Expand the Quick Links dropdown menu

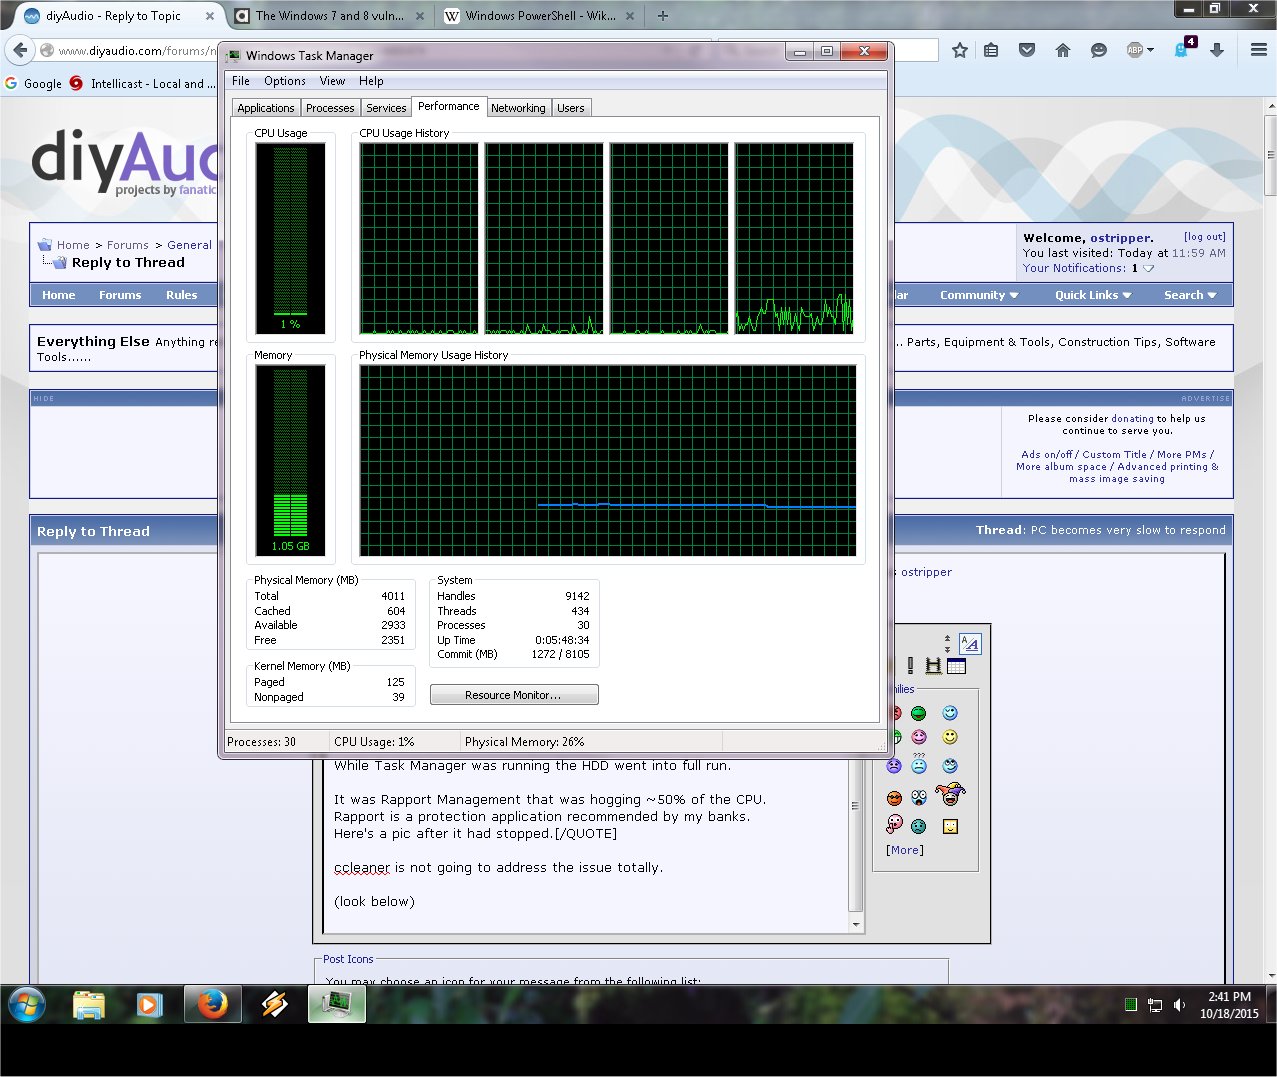point(1093,295)
